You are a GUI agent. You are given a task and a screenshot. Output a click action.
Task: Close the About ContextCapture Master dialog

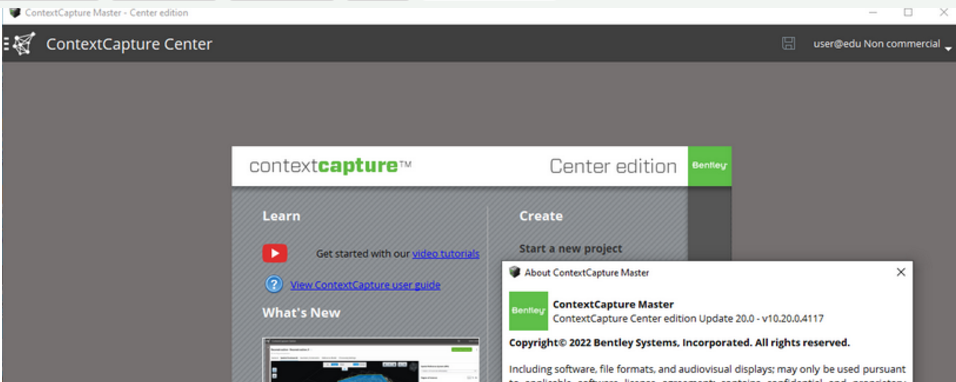pos(901,272)
